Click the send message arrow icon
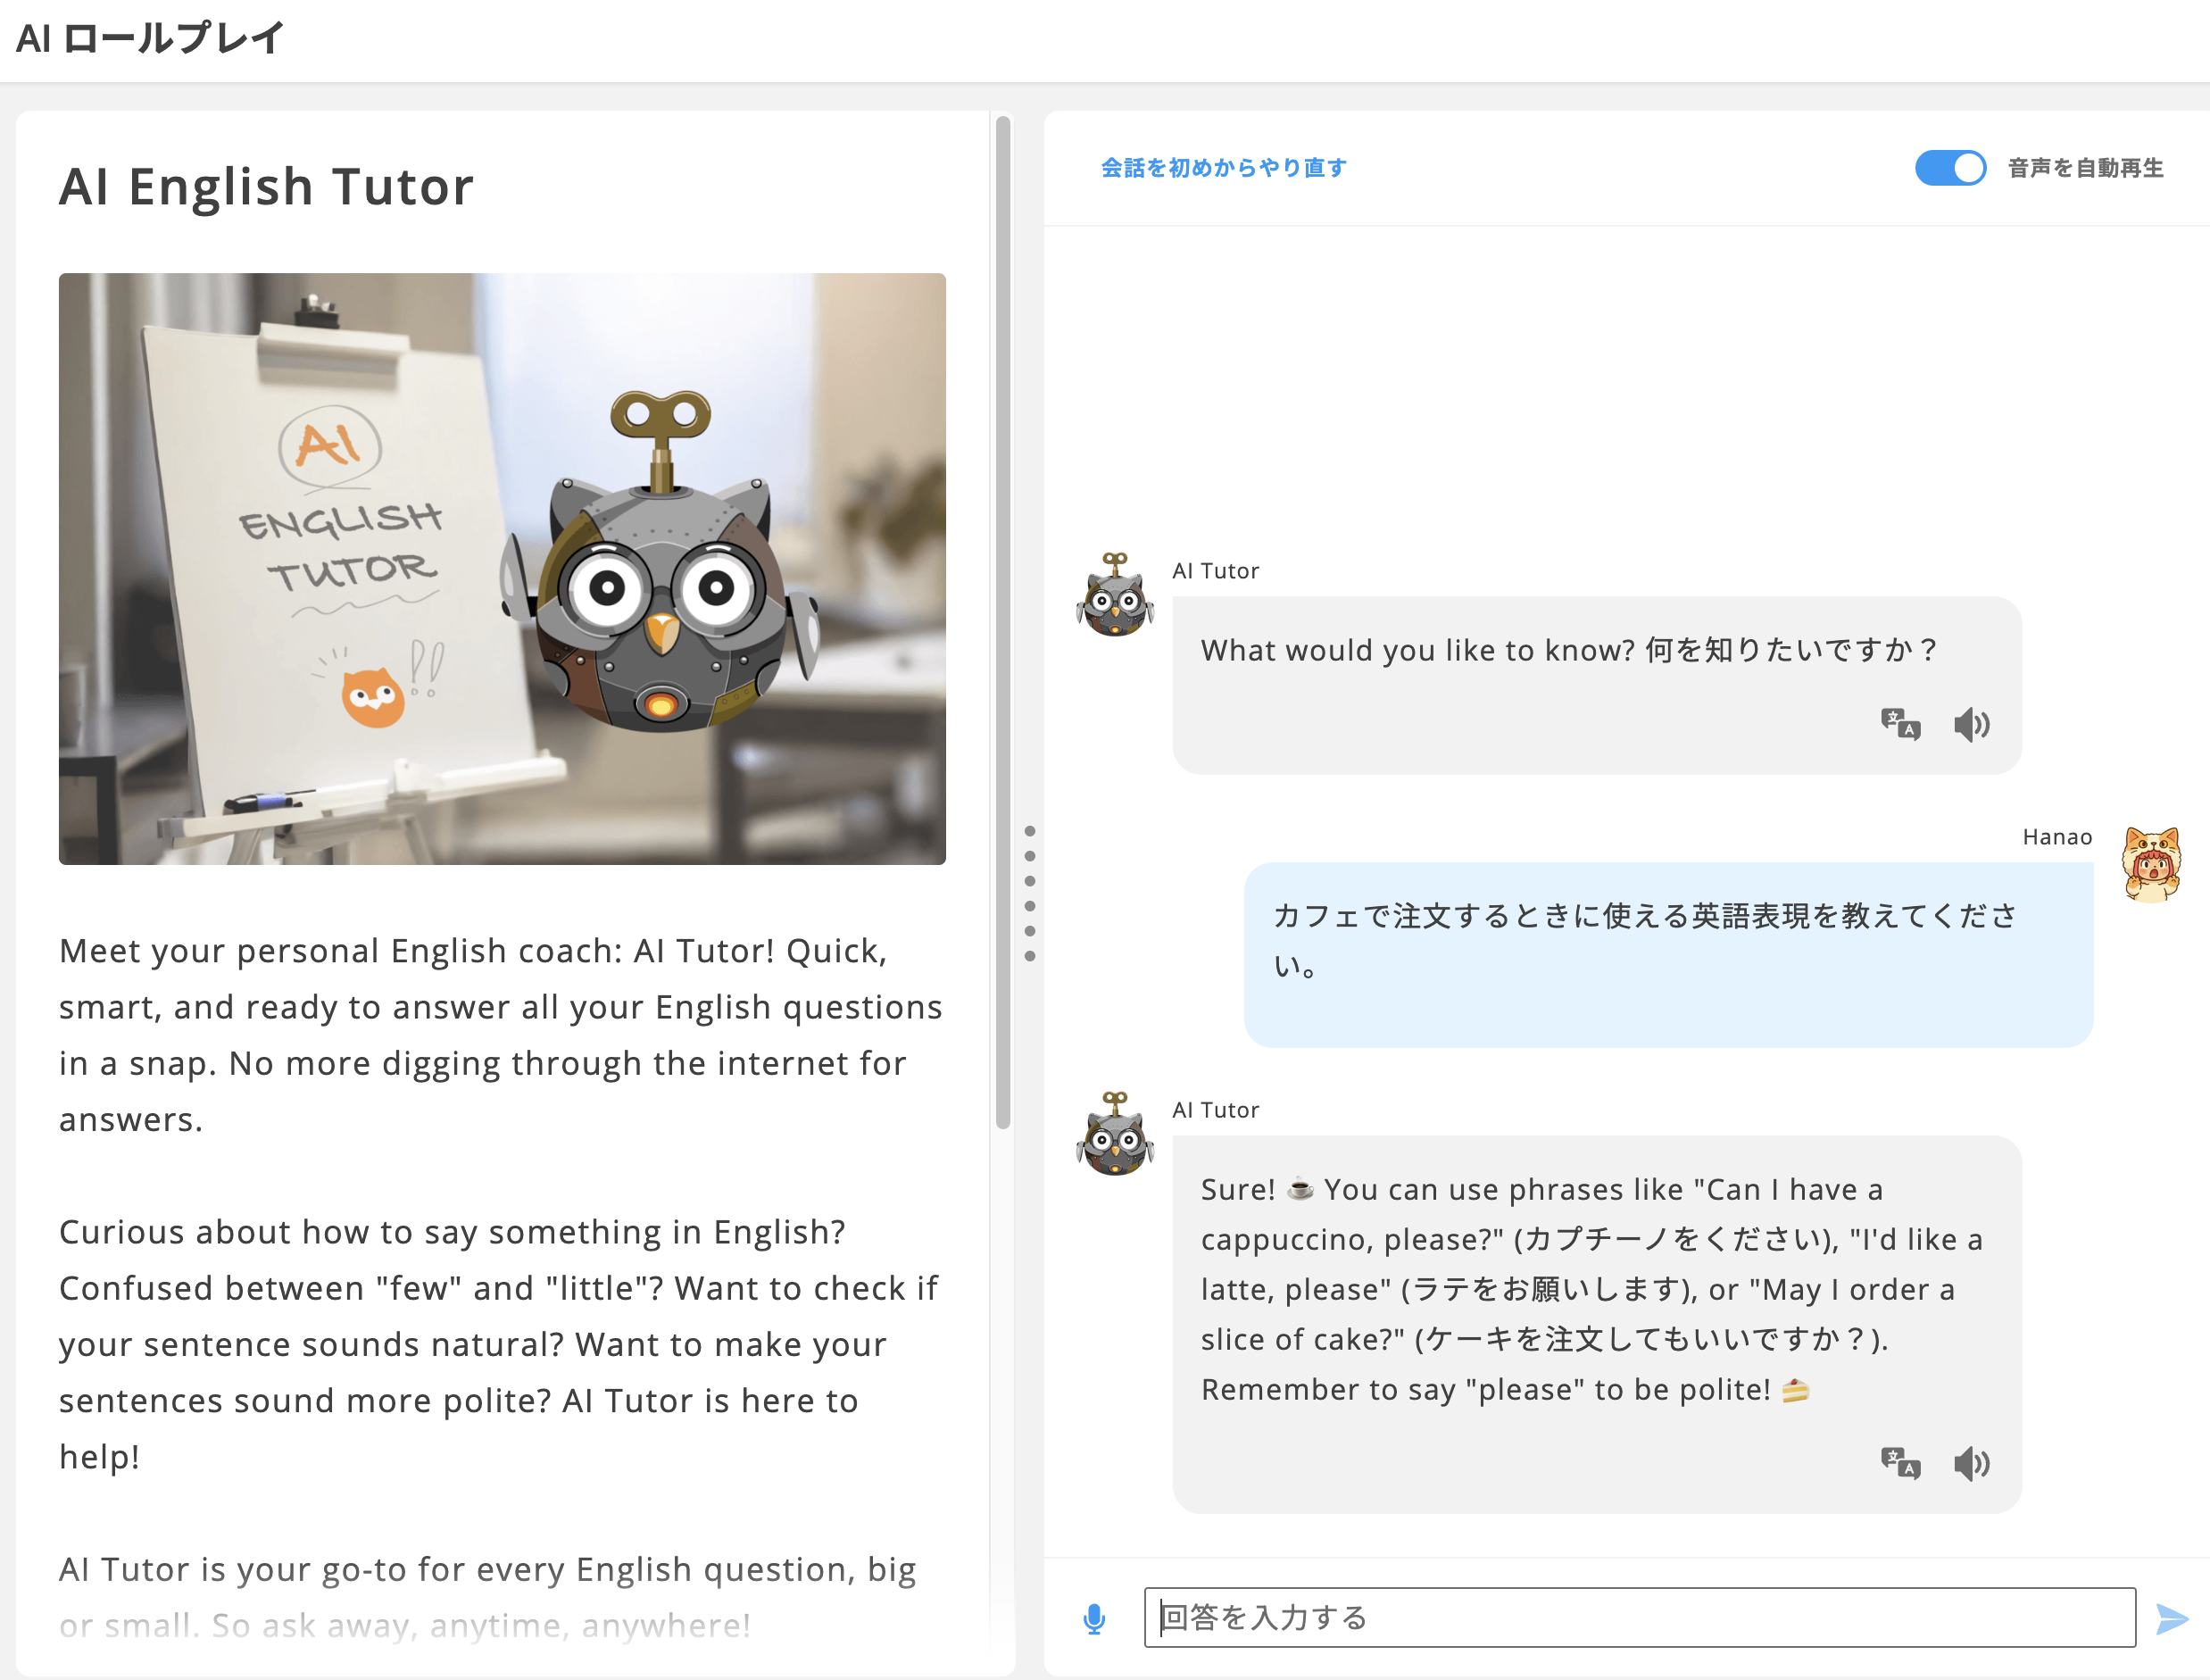Image resolution: width=2210 pixels, height=1680 pixels. pos(2171,1618)
